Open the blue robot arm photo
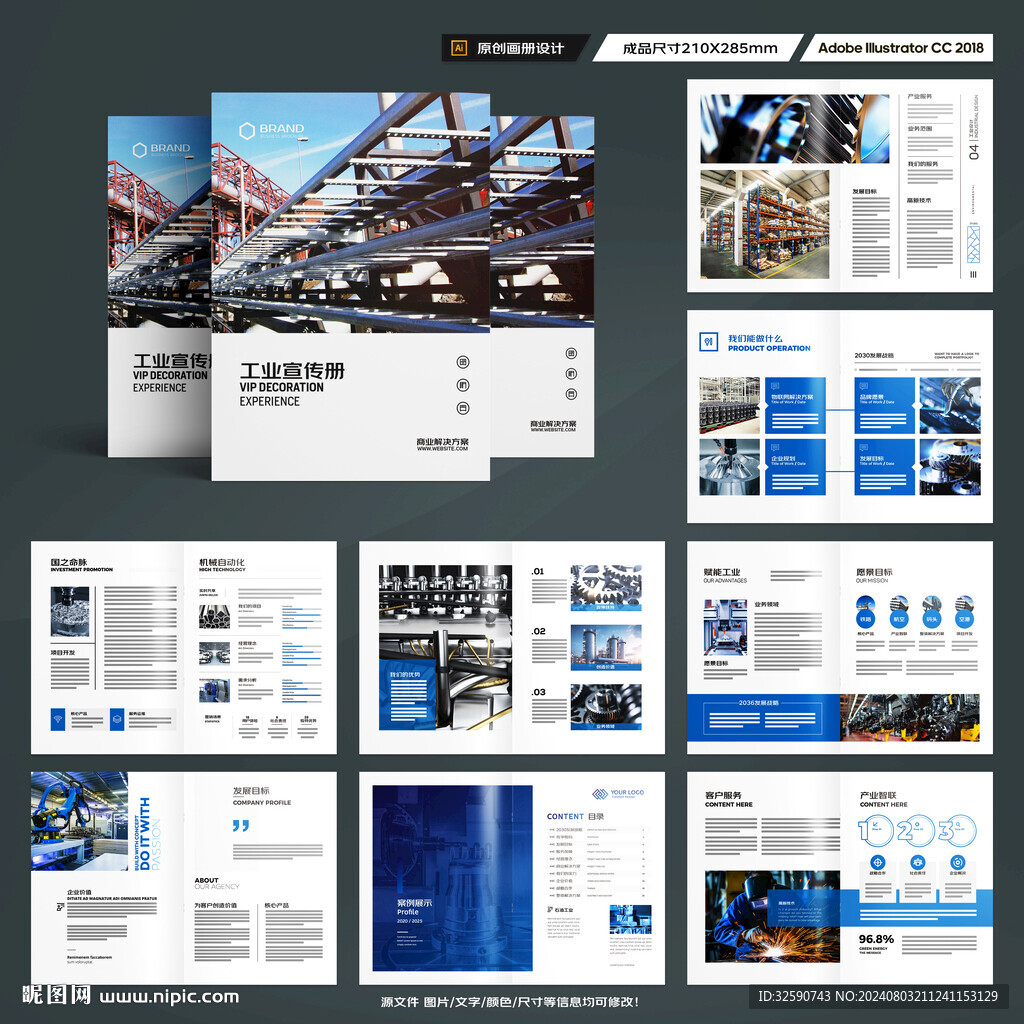The height and width of the screenshot is (1024, 1024). (79, 821)
